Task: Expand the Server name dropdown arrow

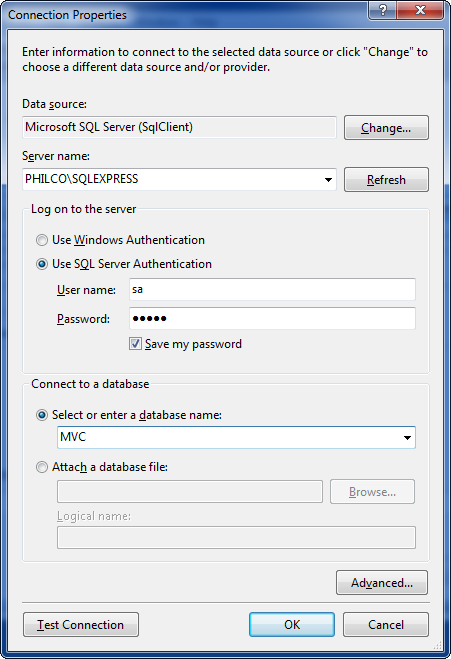Action: 328,180
